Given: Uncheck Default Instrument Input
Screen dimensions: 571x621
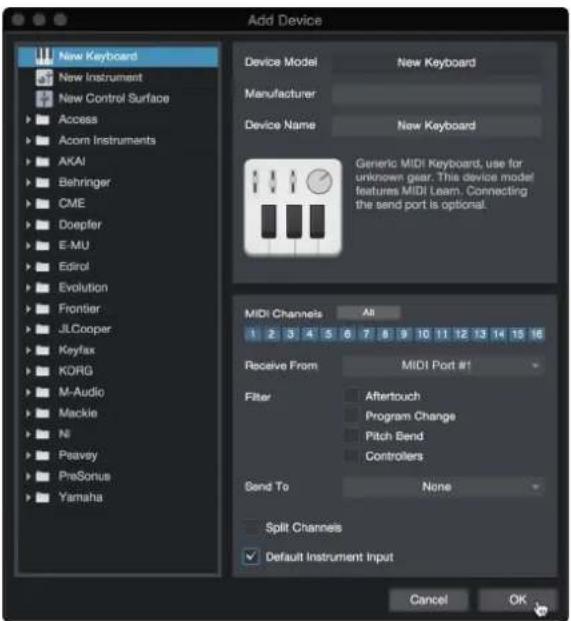Looking at the screenshot, I should pos(251,556).
